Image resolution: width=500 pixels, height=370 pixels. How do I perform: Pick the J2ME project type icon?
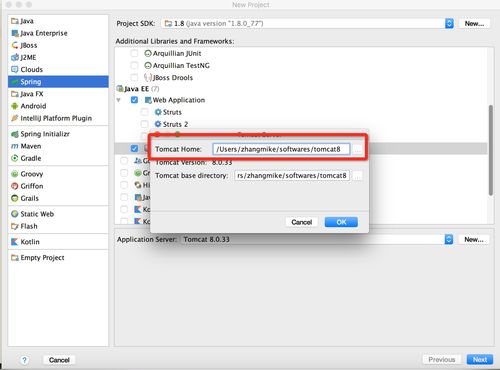pos(15,57)
